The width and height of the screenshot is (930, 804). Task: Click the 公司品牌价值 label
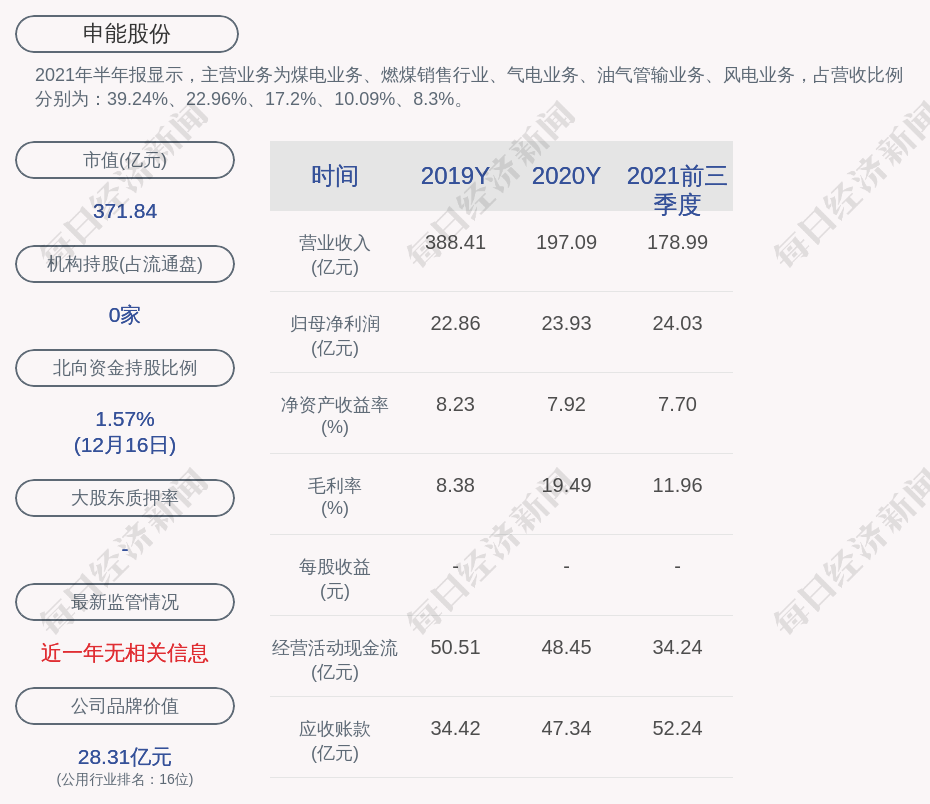(125, 706)
